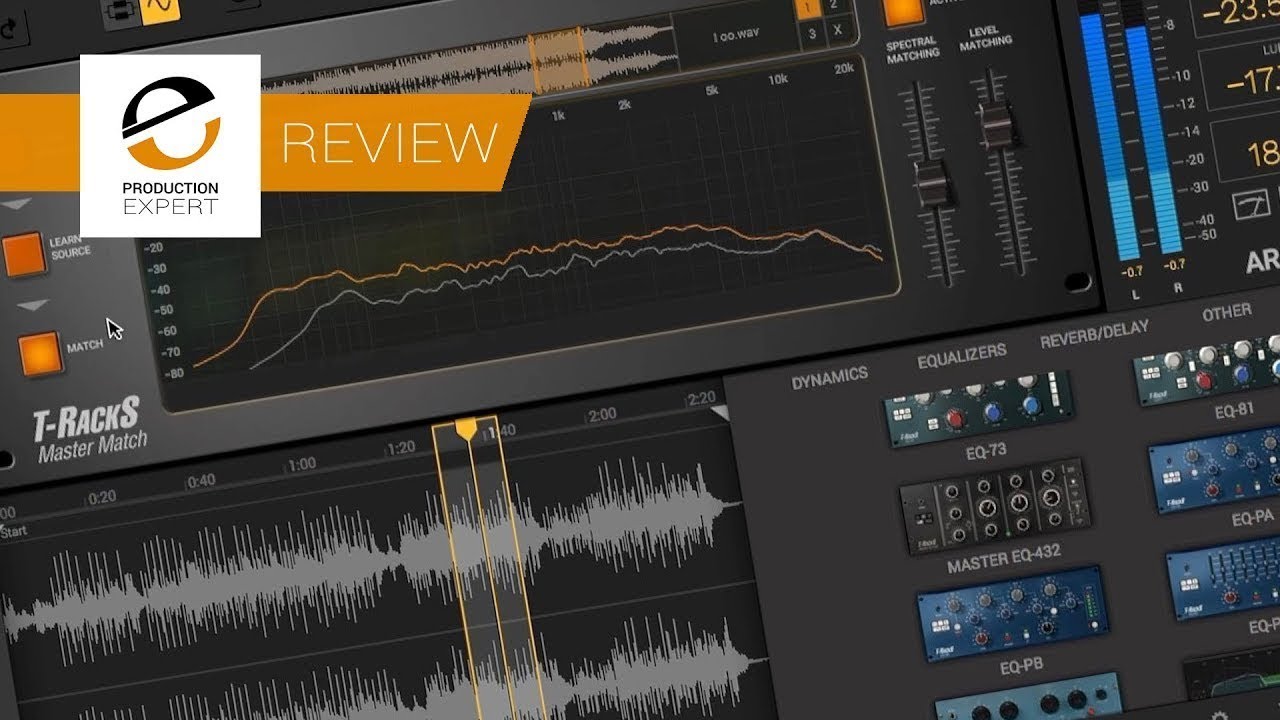Select the EQ-73 module thumbnail

coord(981,407)
